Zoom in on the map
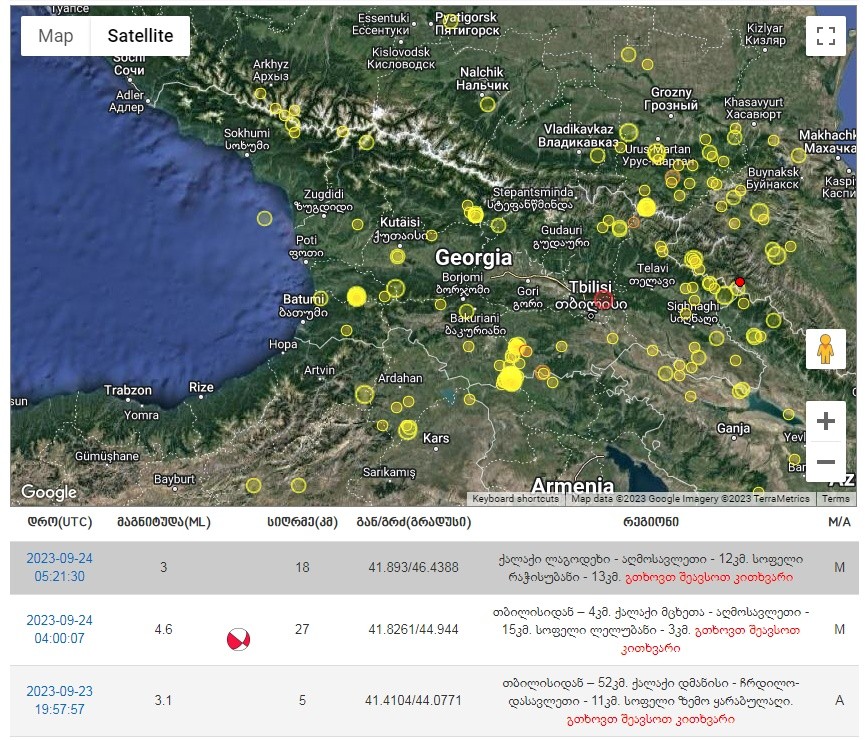The width and height of the screenshot is (865, 740). [x=825, y=422]
